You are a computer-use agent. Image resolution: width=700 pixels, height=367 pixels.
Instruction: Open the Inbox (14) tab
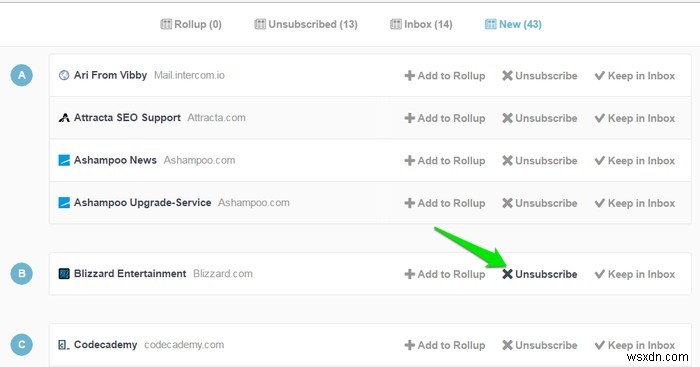coord(421,24)
